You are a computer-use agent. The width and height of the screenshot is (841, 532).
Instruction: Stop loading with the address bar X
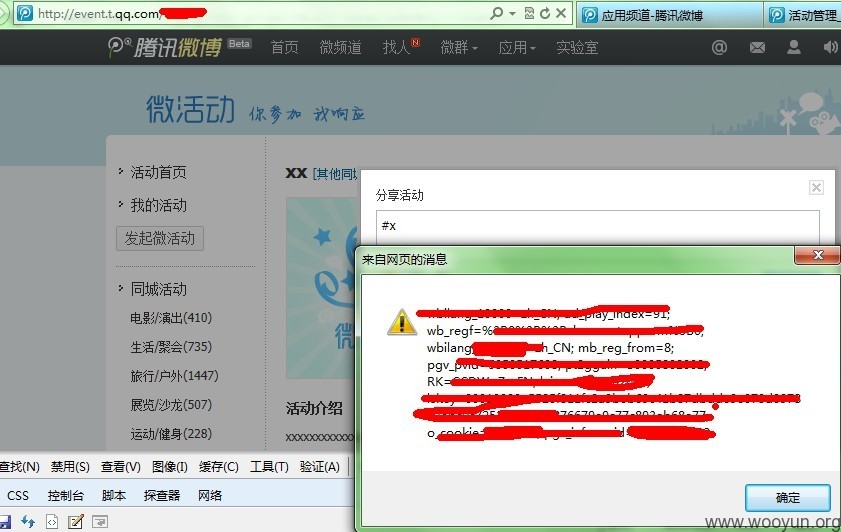tap(561, 13)
